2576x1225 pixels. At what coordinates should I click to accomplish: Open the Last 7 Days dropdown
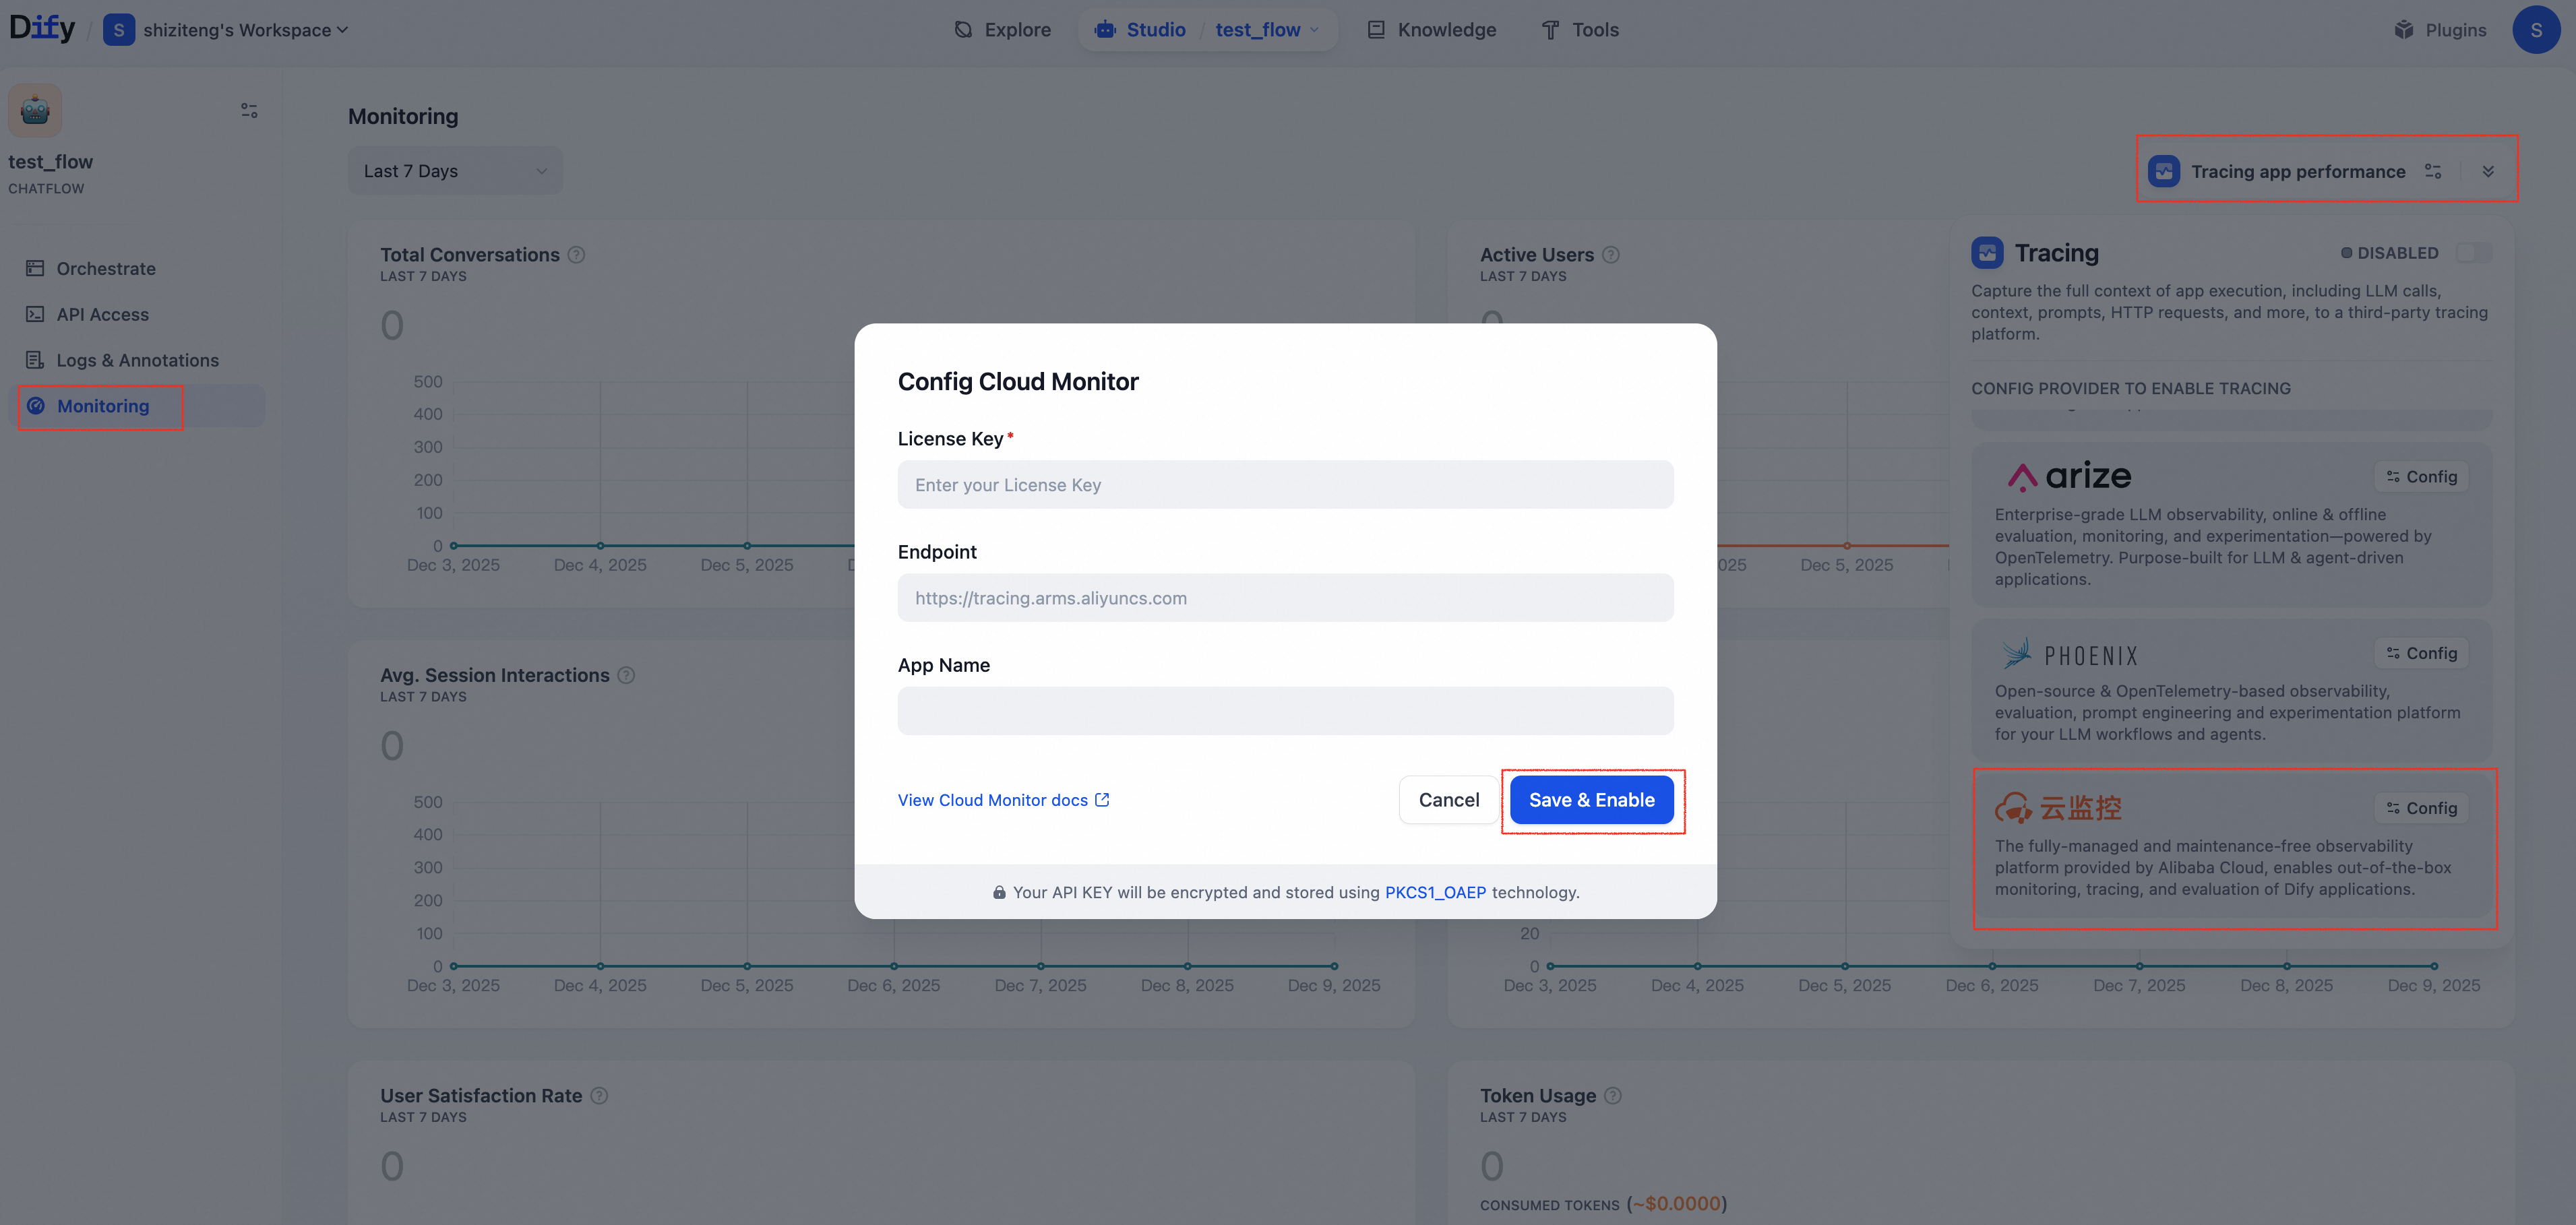pyautogui.click(x=454, y=170)
